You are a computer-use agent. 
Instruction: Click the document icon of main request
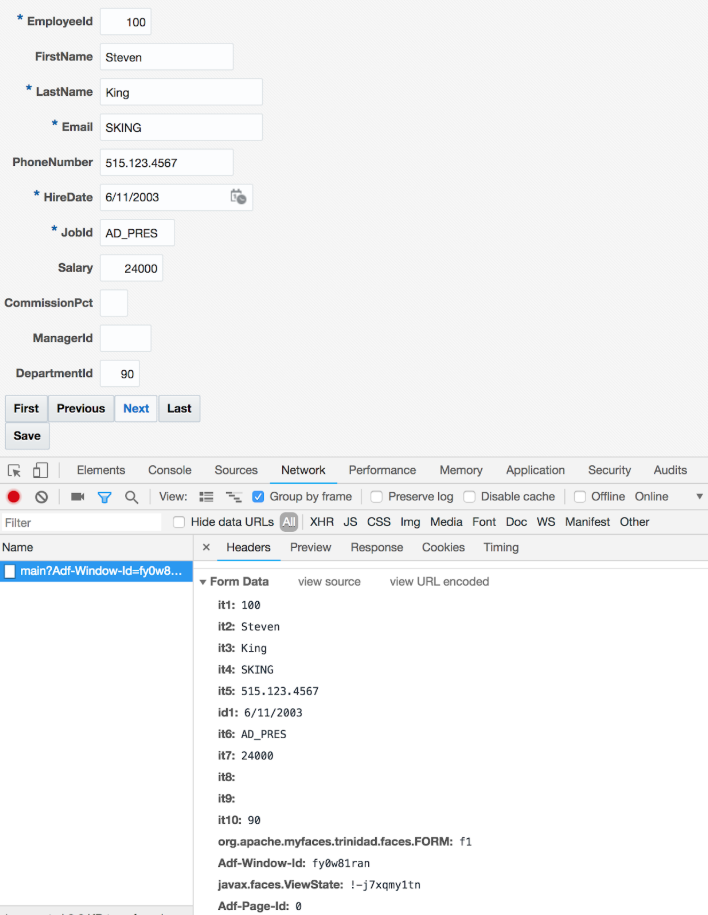tap(10, 571)
